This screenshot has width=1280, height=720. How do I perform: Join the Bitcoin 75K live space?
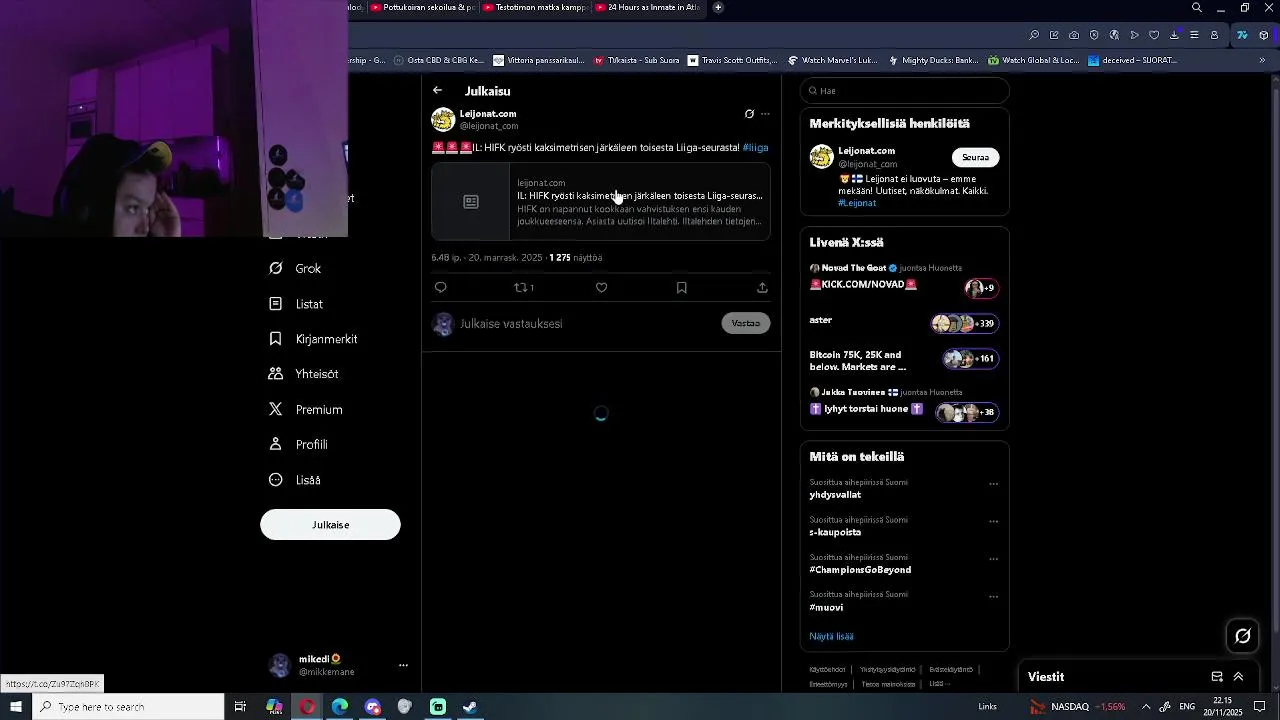(904, 360)
